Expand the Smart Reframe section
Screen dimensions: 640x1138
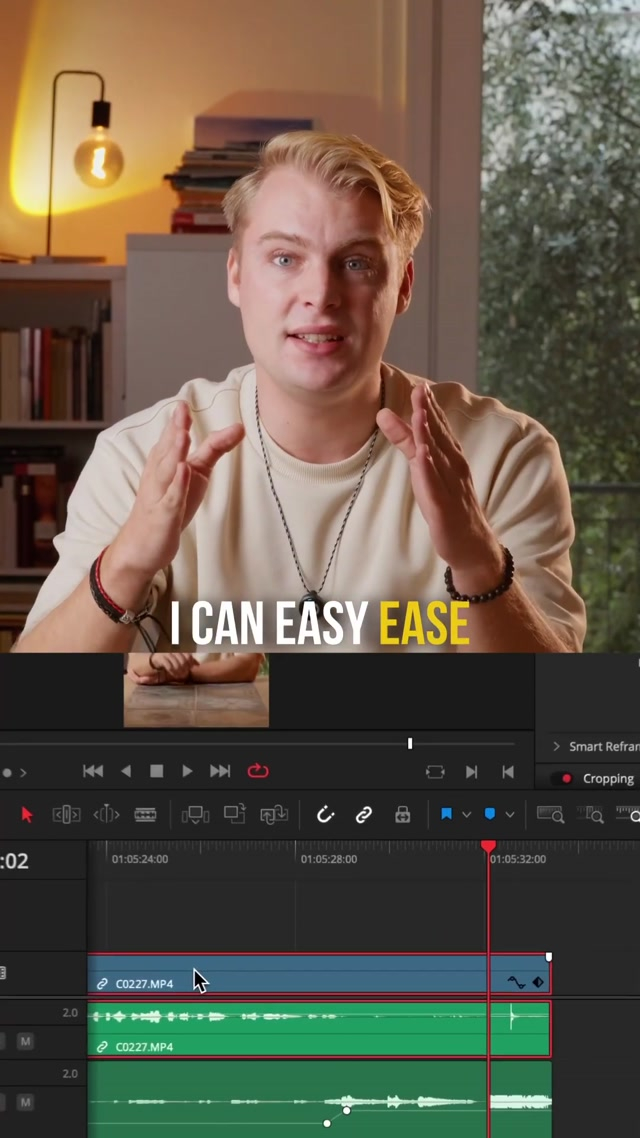coord(557,746)
